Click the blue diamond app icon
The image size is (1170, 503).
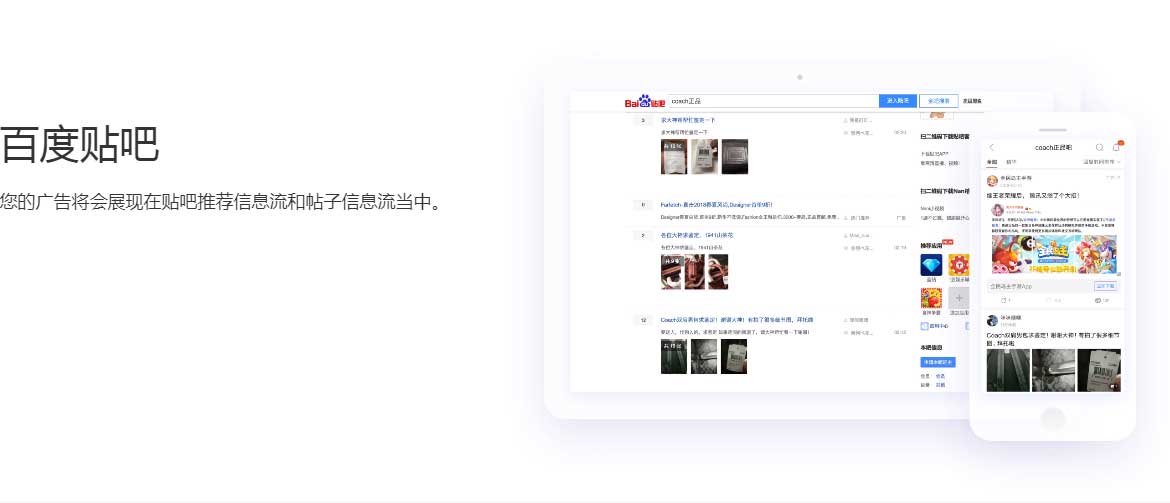pyautogui.click(x=931, y=266)
